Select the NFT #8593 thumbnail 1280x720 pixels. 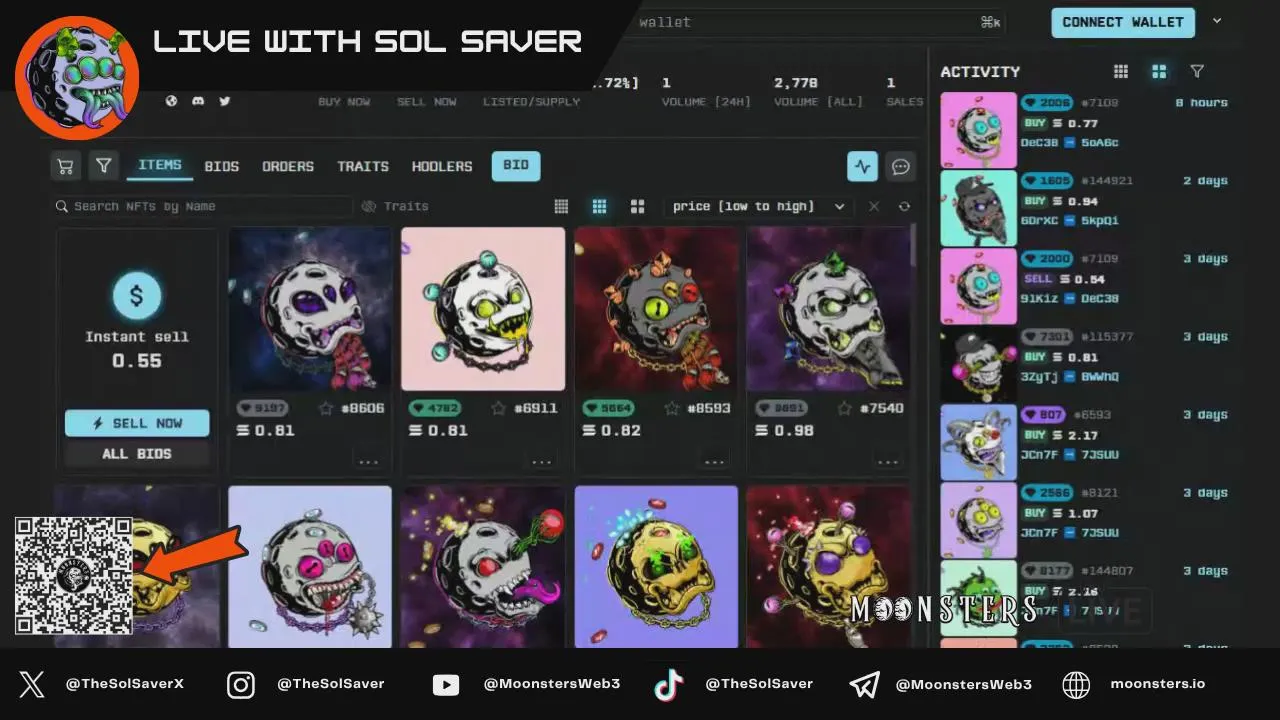click(x=656, y=309)
